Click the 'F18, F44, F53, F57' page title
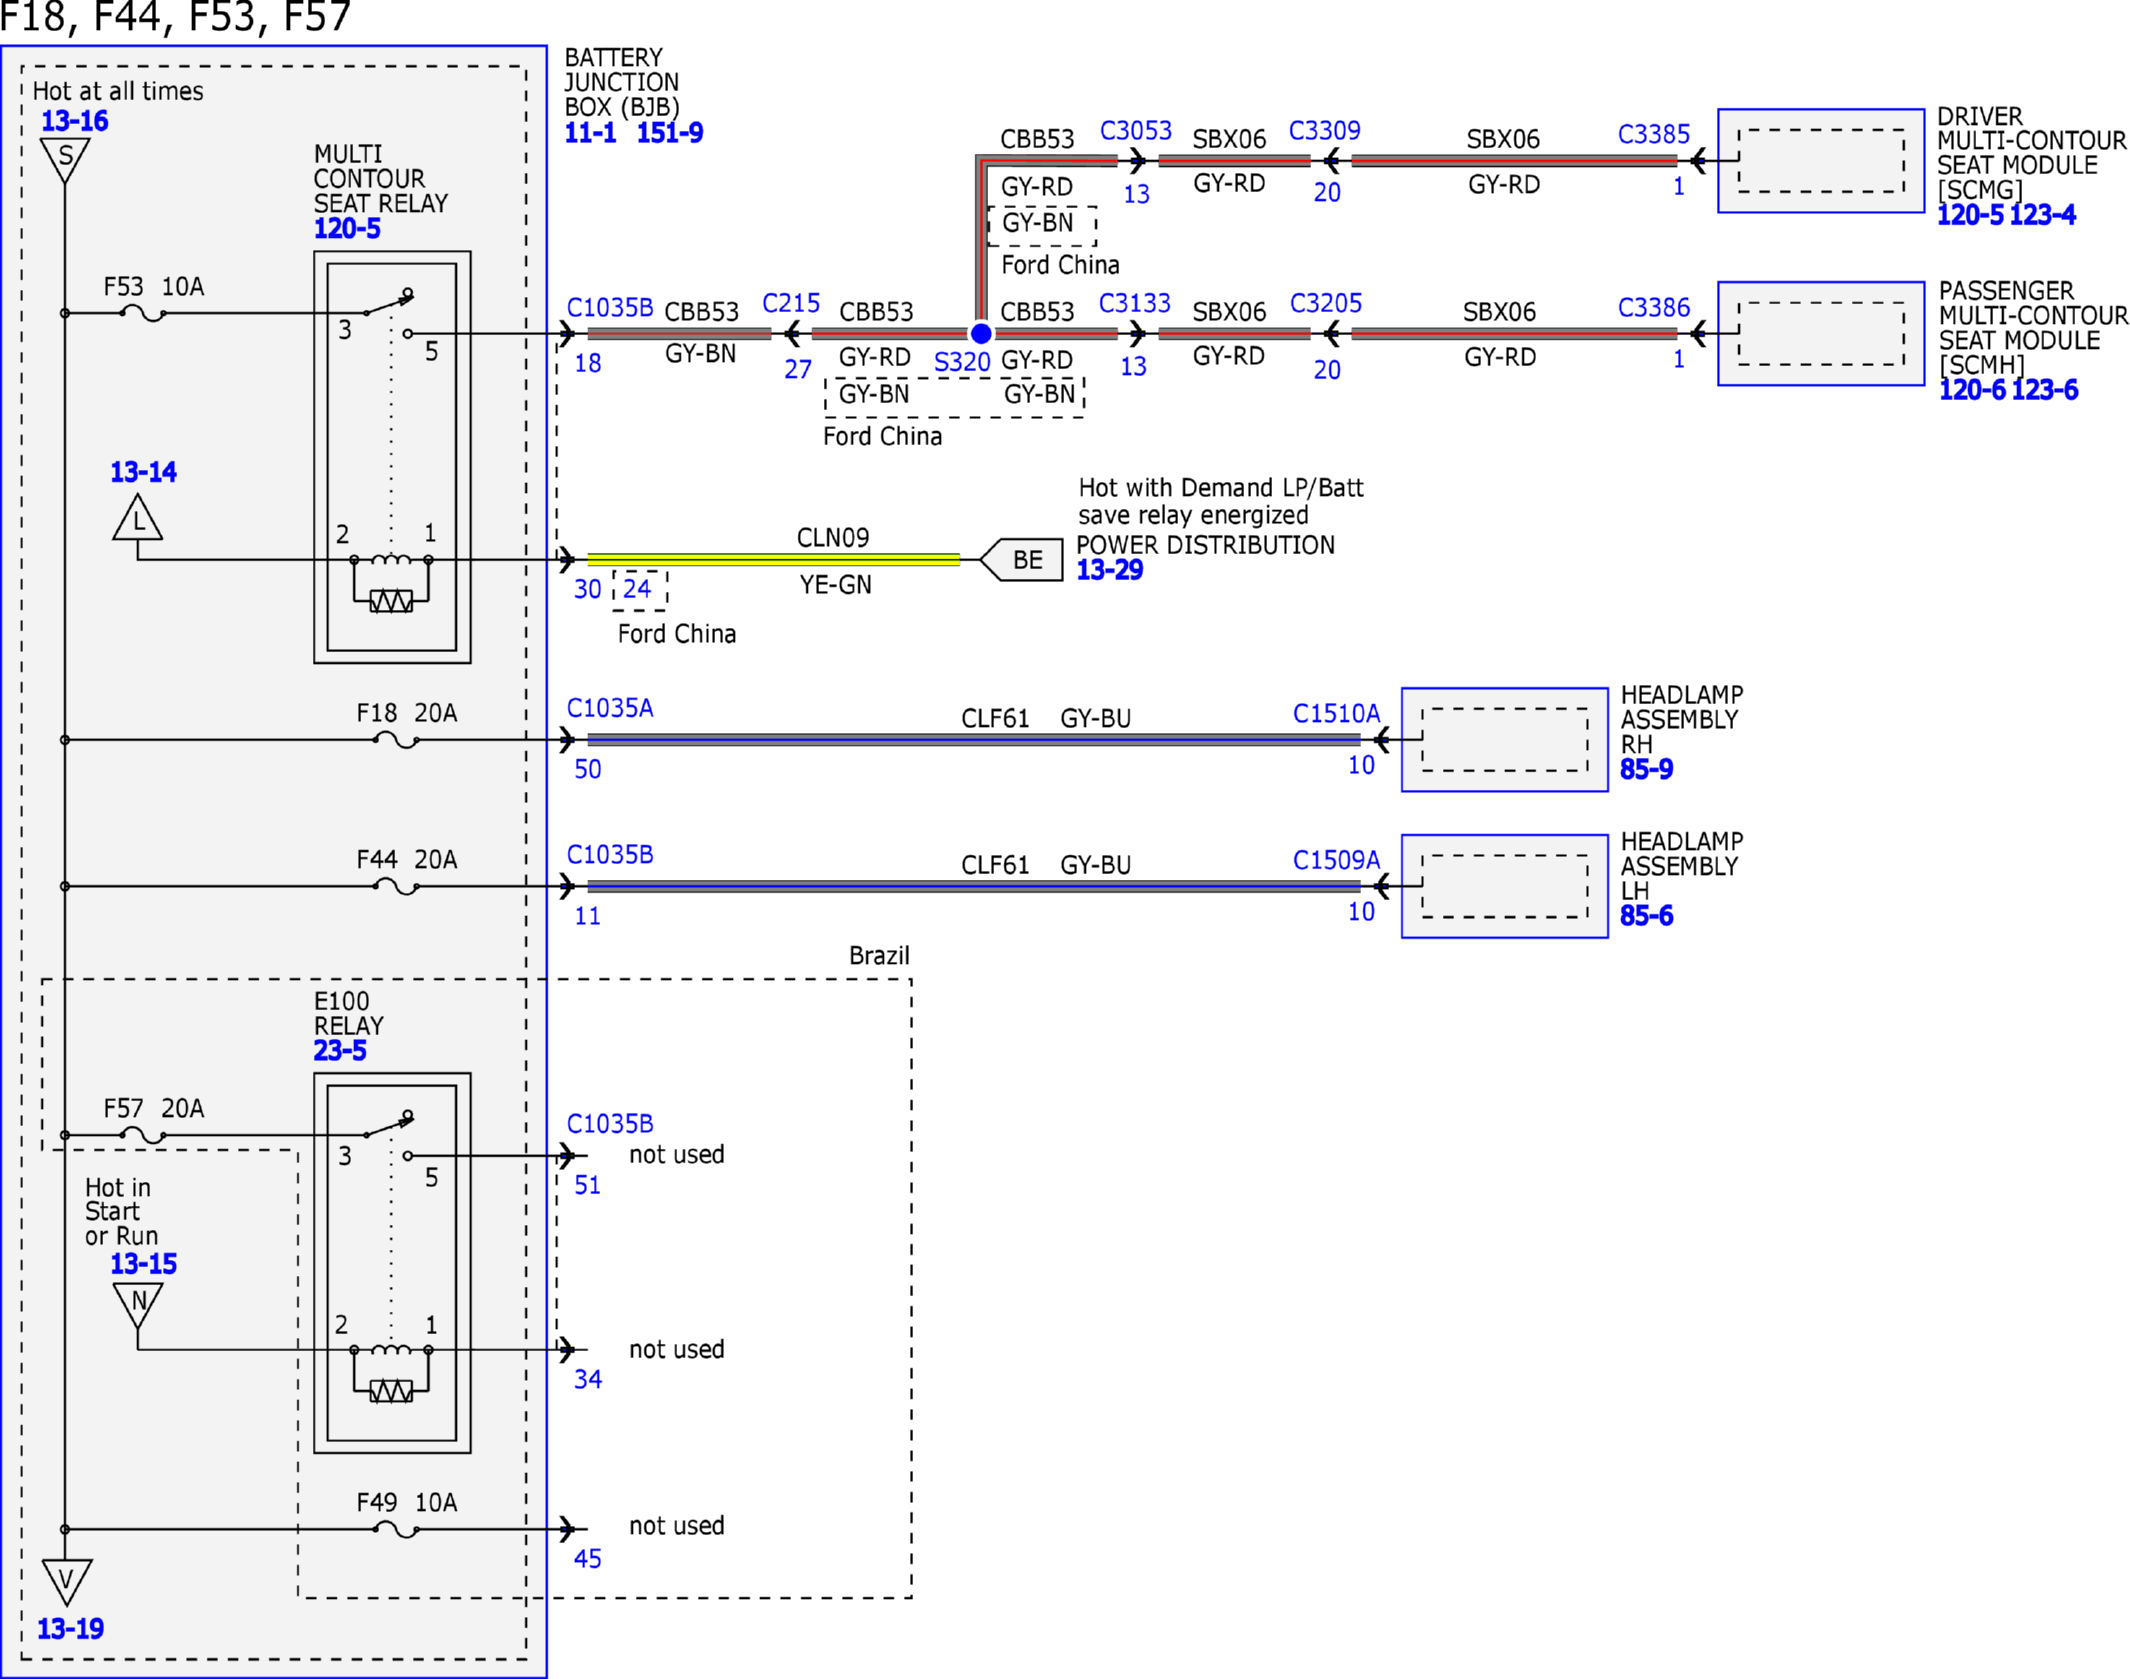This screenshot has height=1679, width=2130. 176,17
